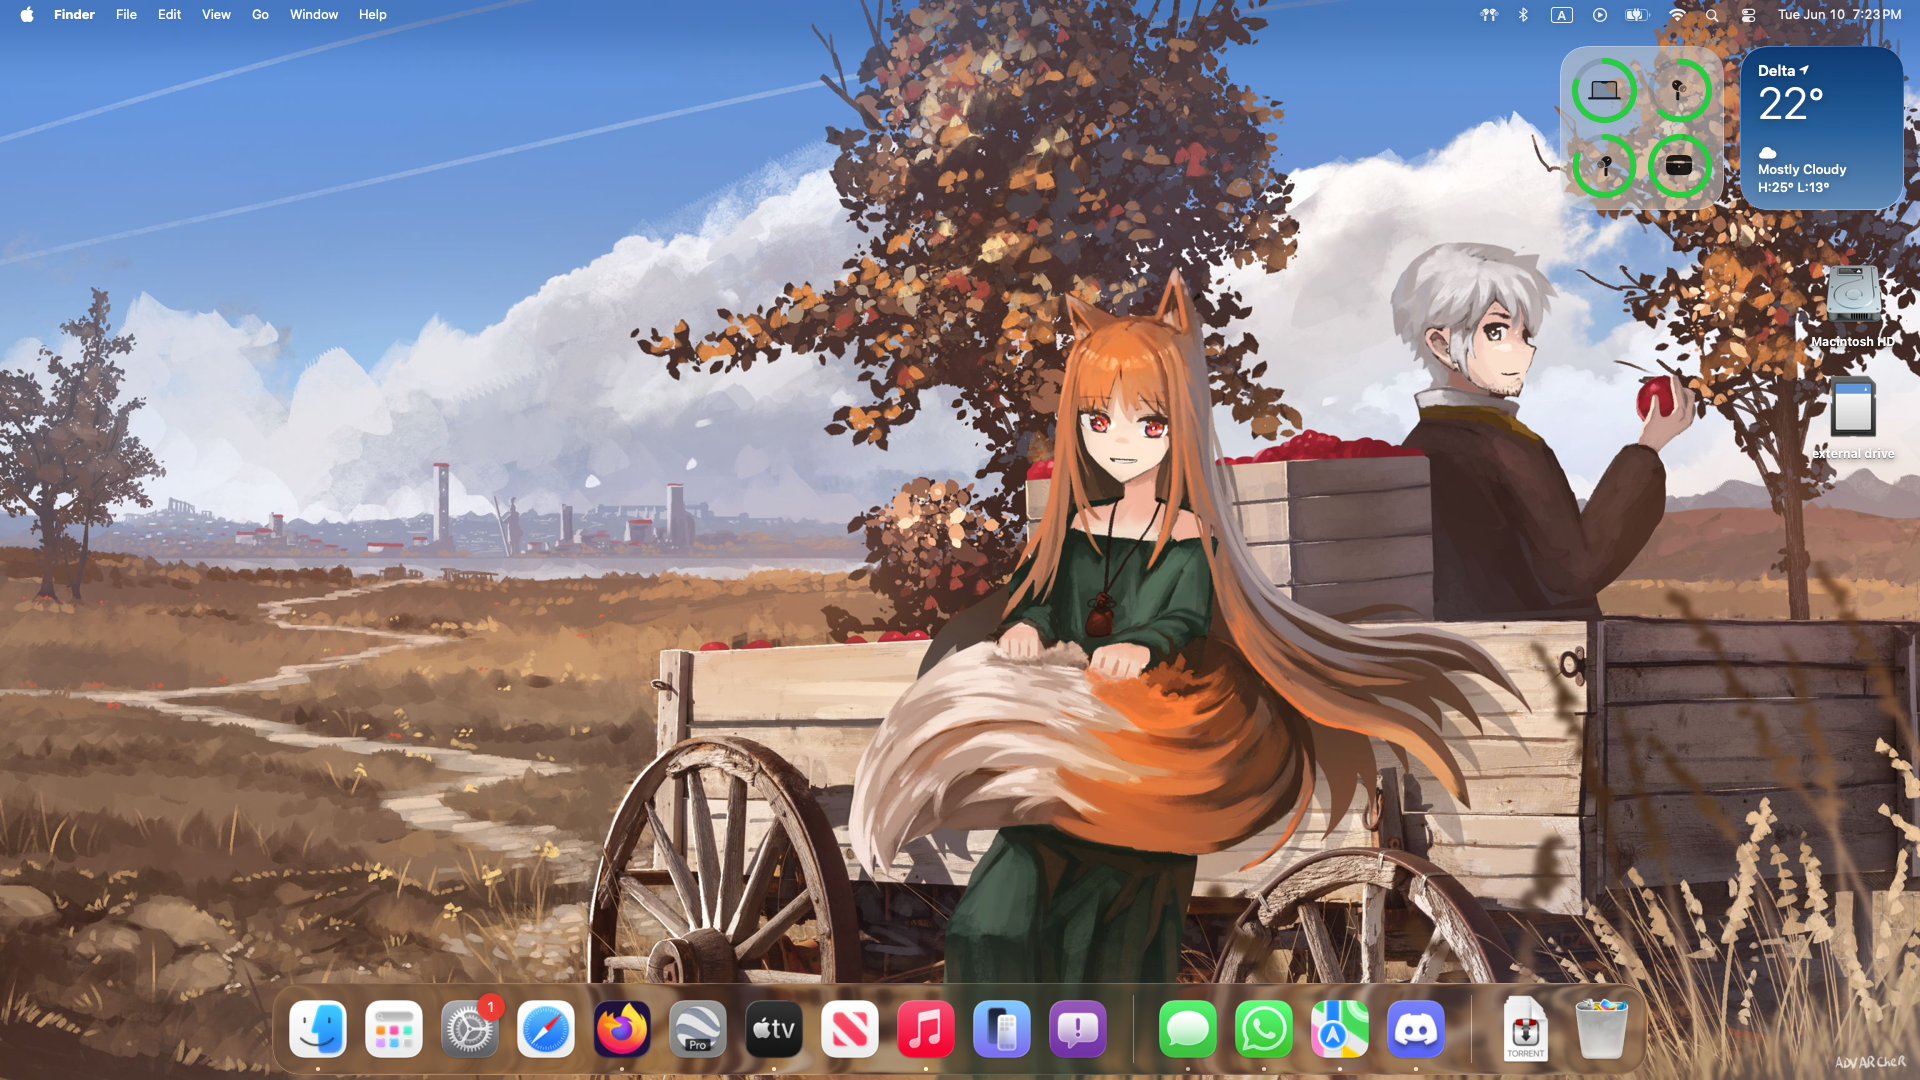Show battery status in menu bar
The height and width of the screenshot is (1080, 1920).
(1637, 15)
